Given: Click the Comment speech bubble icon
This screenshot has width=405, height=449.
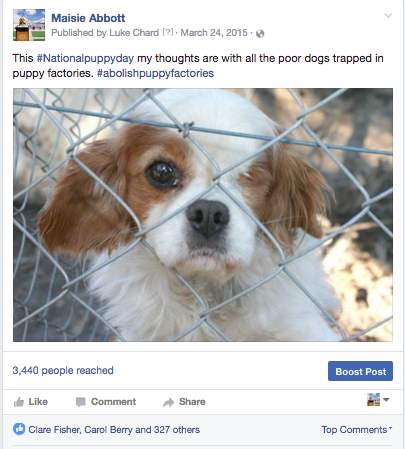Looking at the screenshot, I should 80,402.
